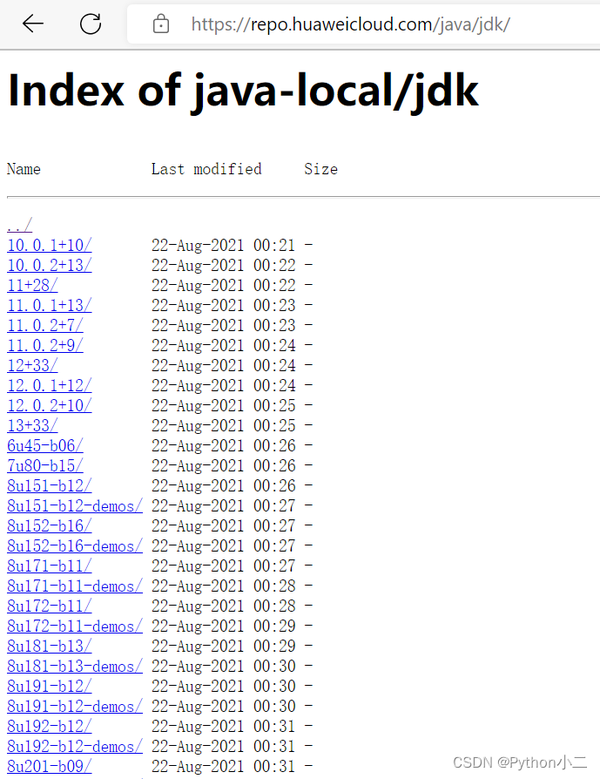Open the 13+33/ folder
The height and width of the screenshot is (779, 600).
click(x=32, y=425)
